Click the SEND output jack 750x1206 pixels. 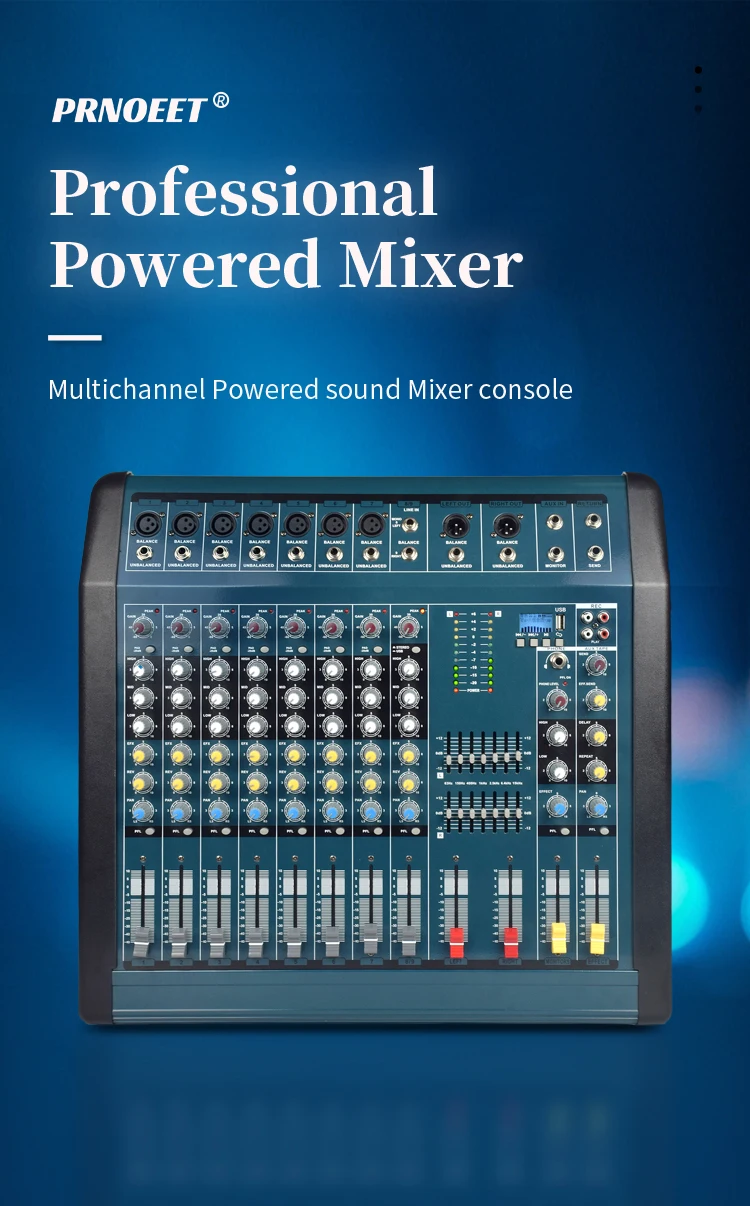pyautogui.click(x=595, y=552)
